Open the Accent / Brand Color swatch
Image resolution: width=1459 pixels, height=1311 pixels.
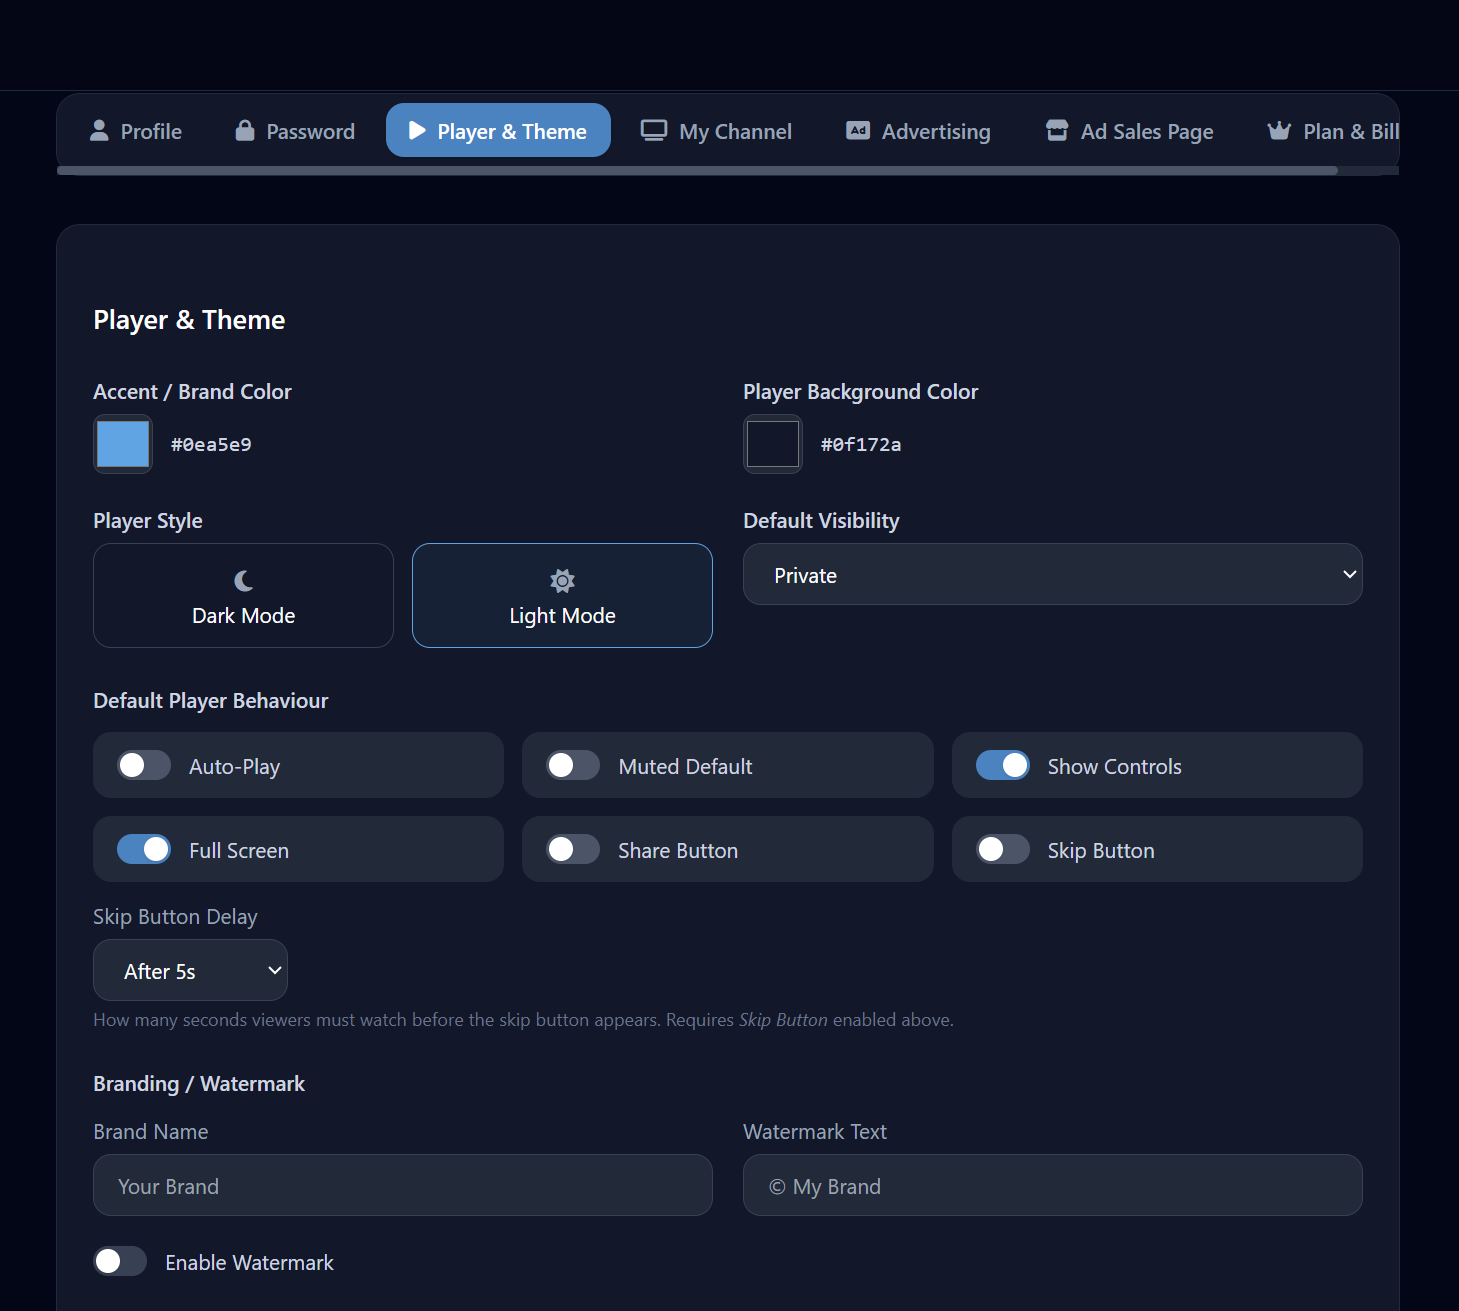click(x=123, y=444)
